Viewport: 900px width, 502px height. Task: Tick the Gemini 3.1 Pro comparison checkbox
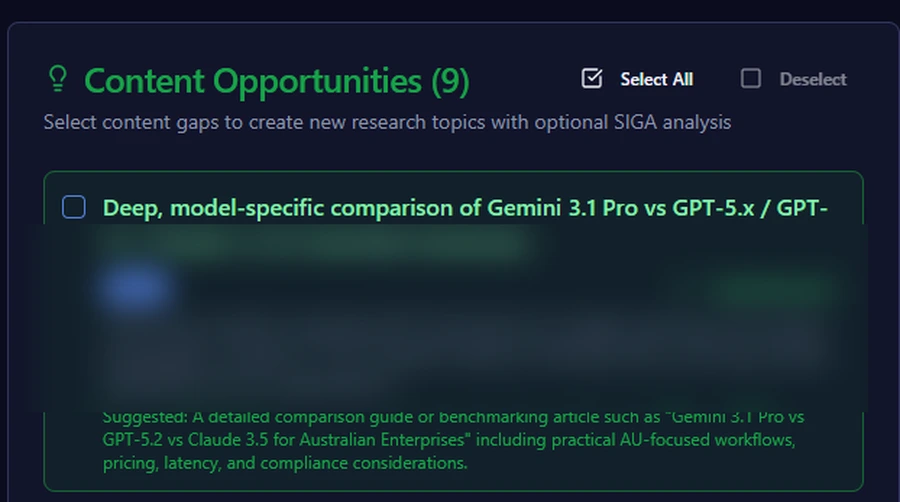click(x=74, y=208)
